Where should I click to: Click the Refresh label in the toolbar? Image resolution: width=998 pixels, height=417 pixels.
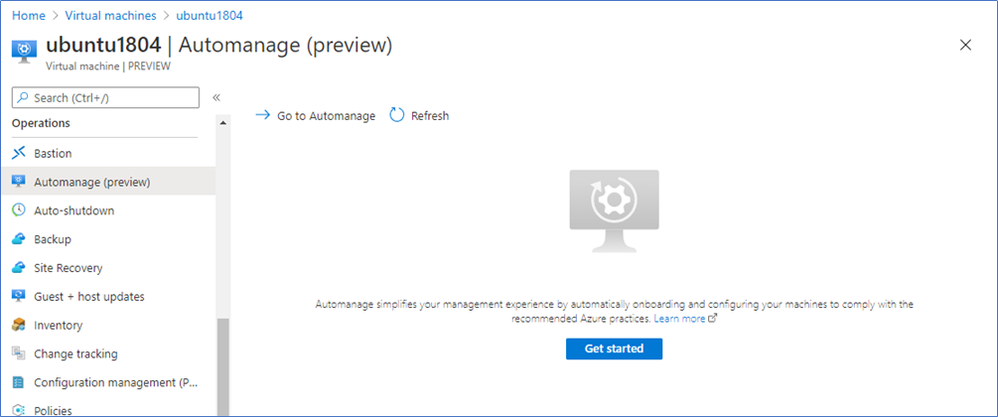point(430,116)
